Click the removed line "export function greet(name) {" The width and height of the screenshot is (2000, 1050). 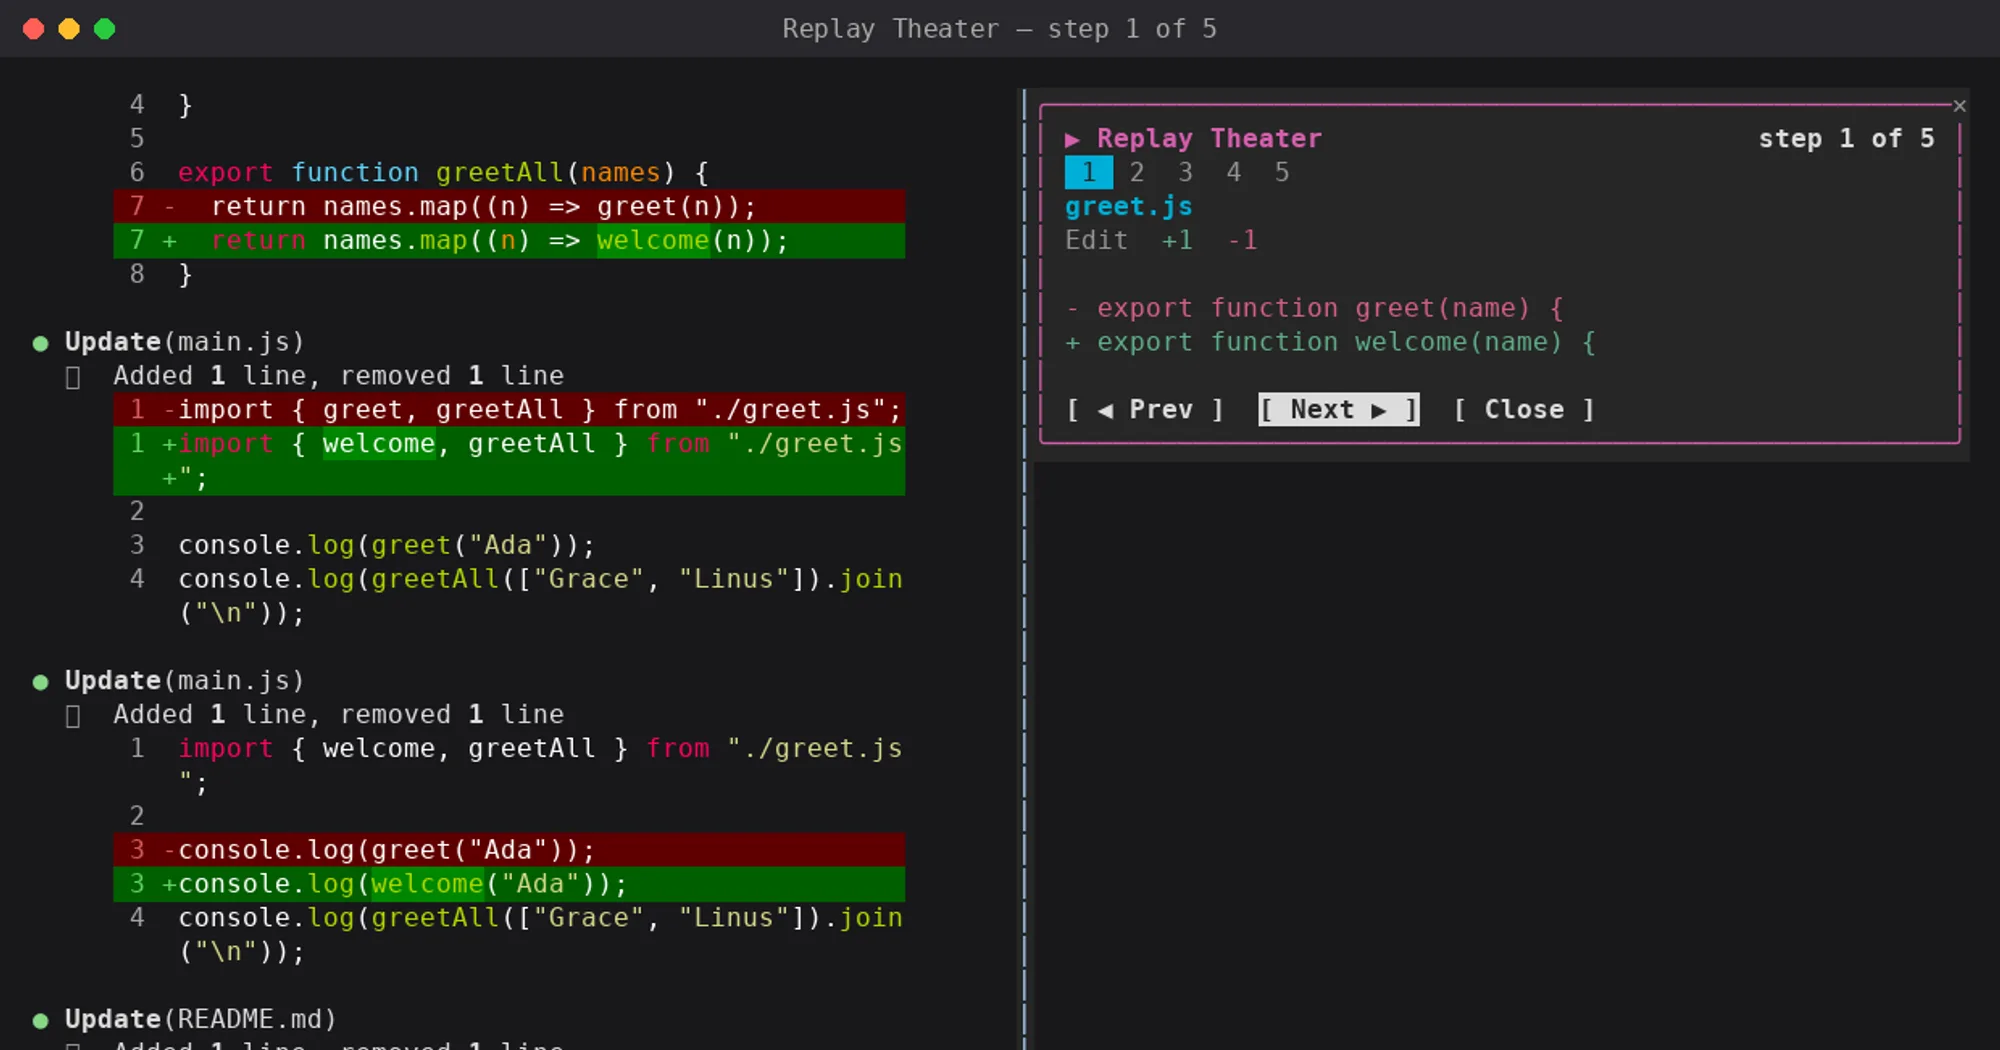1314,308
